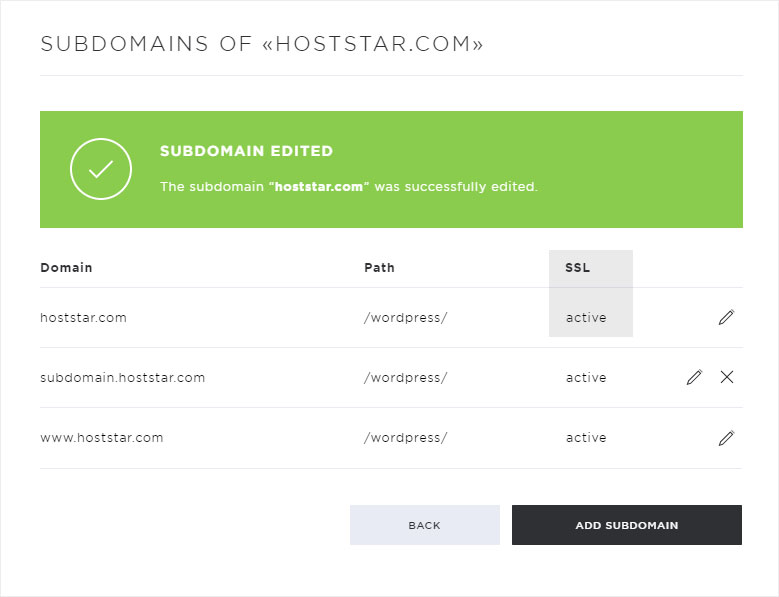The width and height of the screenshot is (779, 597).
Task: Click the www.hoststar.com domain entry
Action: tap(102, 438)
